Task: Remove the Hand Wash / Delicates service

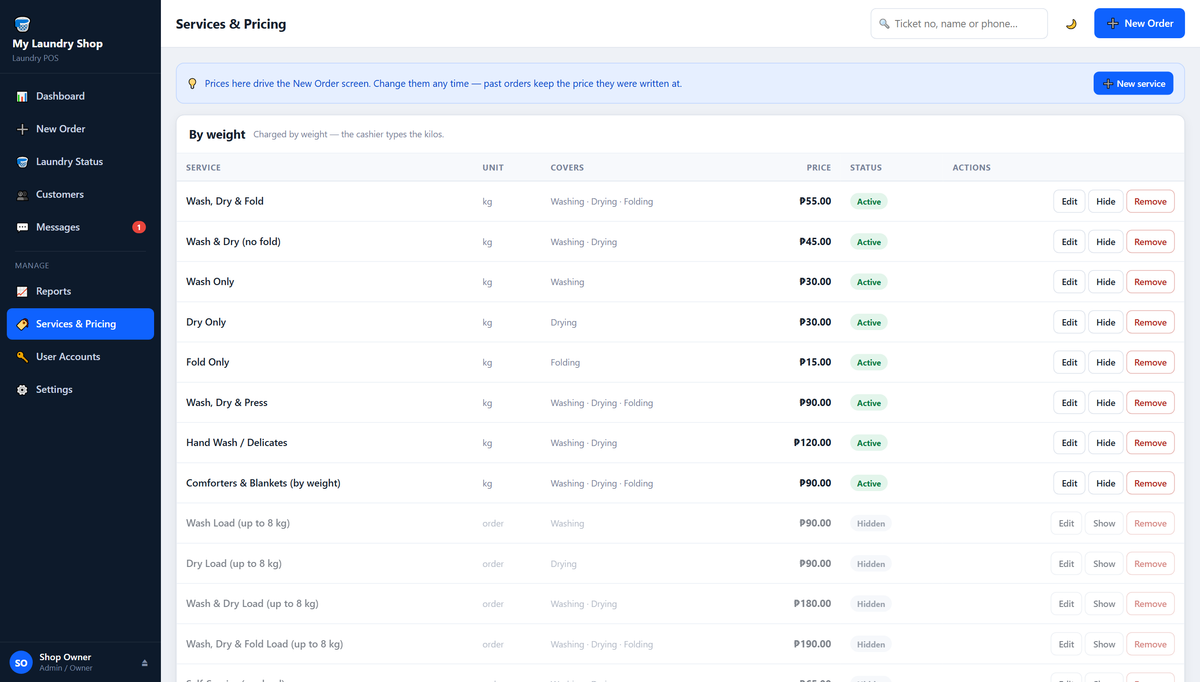Action: 1150,443
